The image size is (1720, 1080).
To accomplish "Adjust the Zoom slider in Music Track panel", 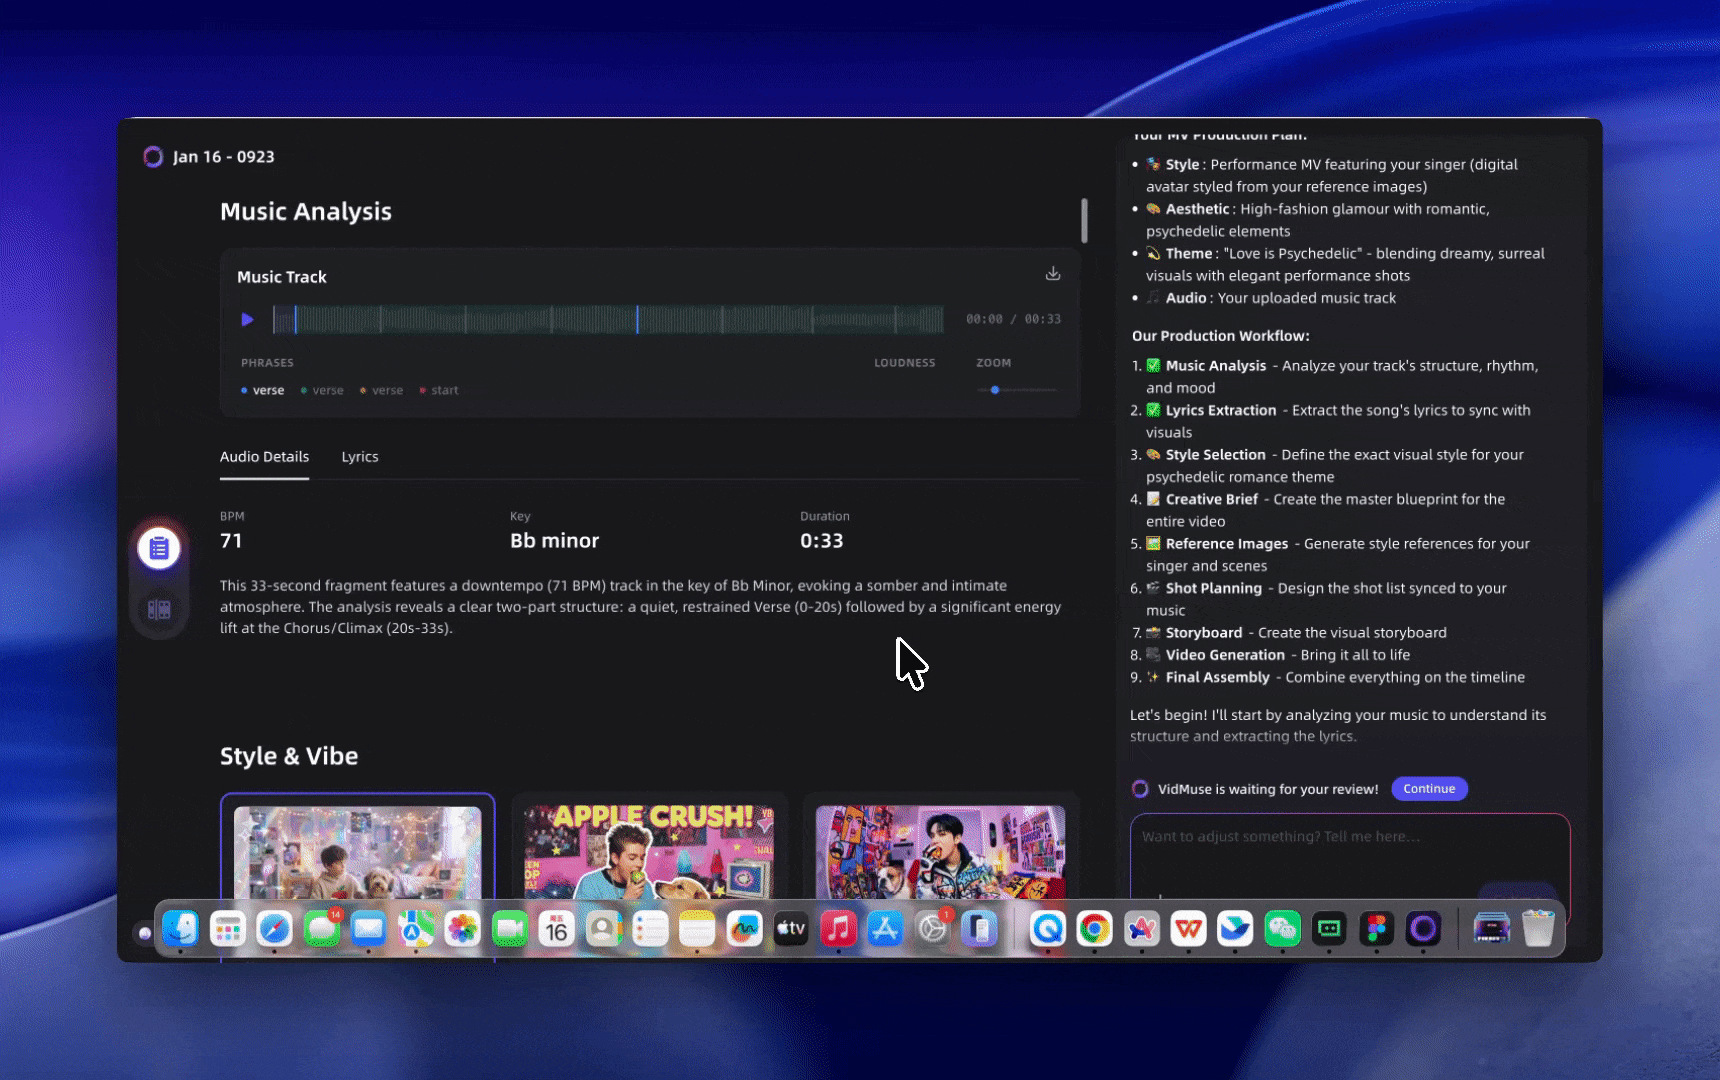I will [x=995, y=391].
